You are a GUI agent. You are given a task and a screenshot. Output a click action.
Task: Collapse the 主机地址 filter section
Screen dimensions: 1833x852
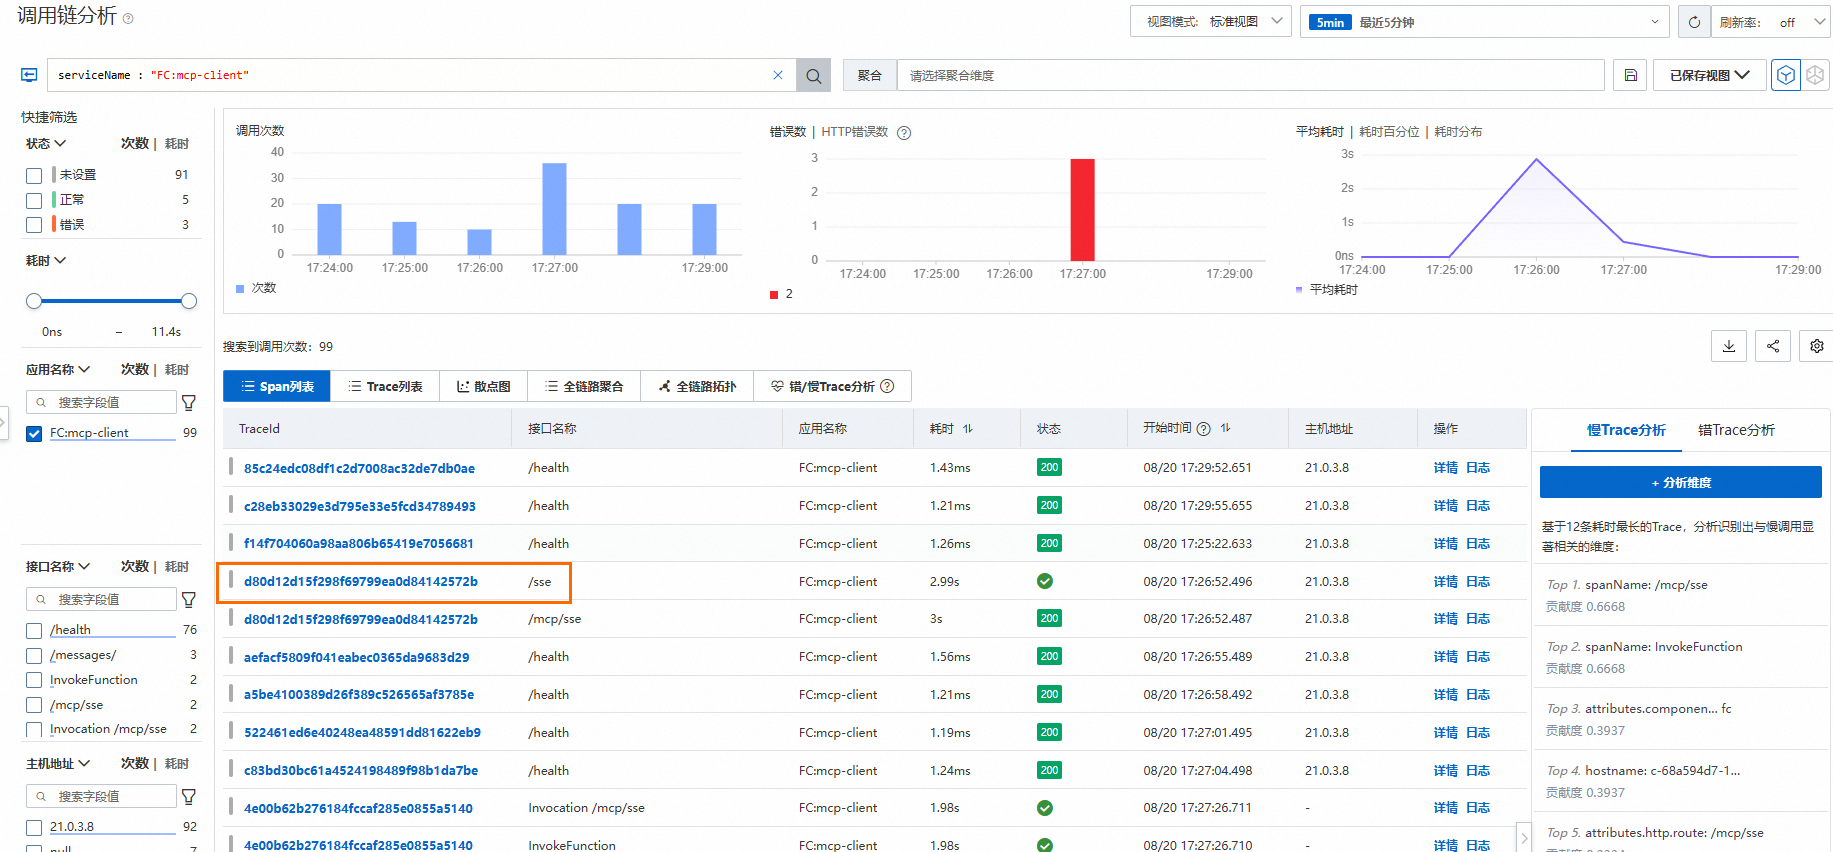tap(58, 764)
